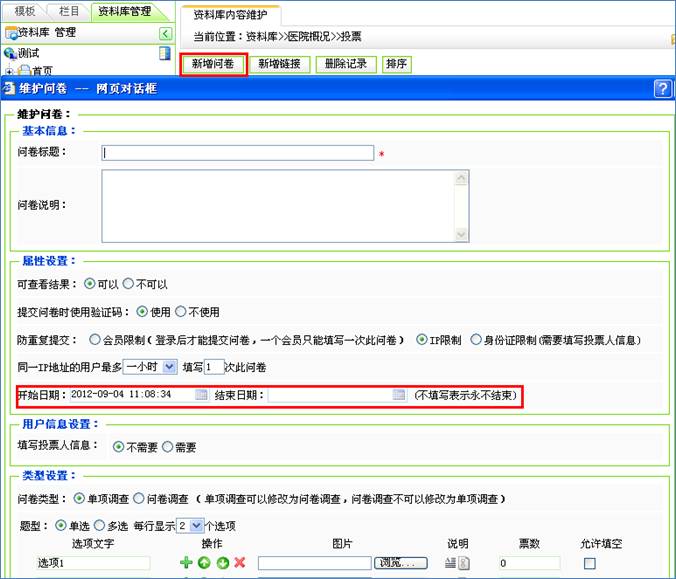Click the move-down arrow icon for 选项1
676x579 pixels.
(222, 563)
